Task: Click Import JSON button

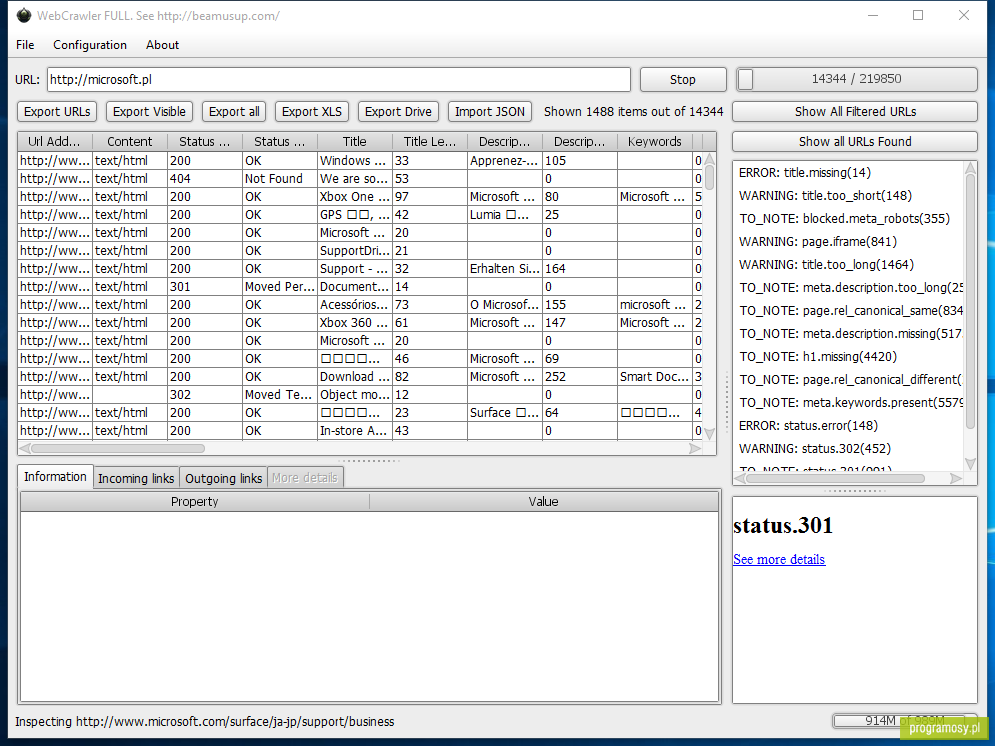Action: (490, 112)
